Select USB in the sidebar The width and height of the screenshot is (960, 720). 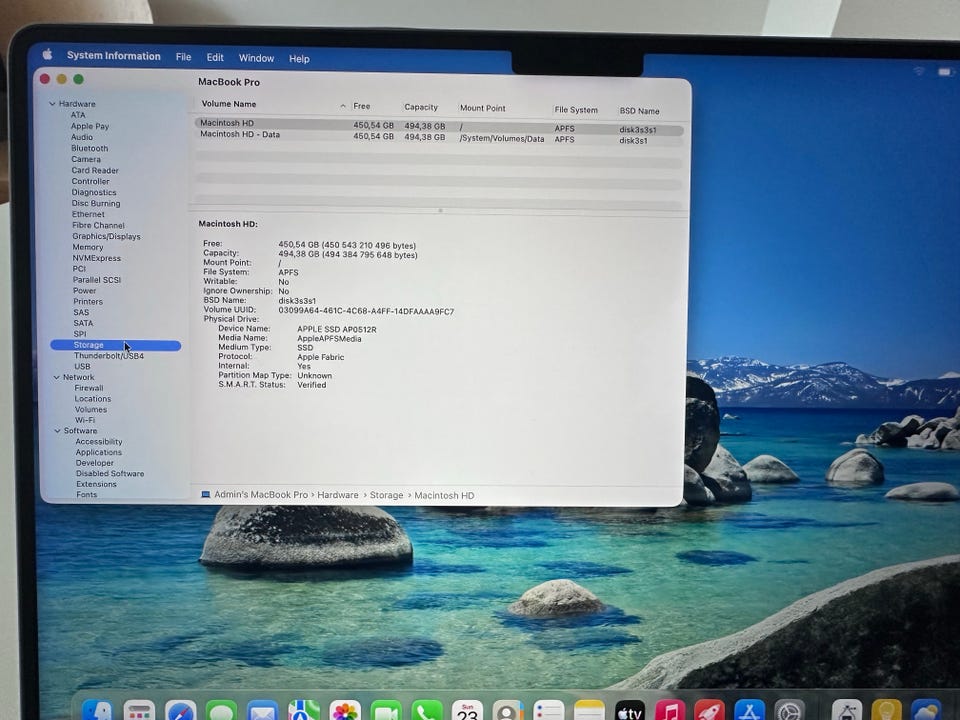(82, 367)
